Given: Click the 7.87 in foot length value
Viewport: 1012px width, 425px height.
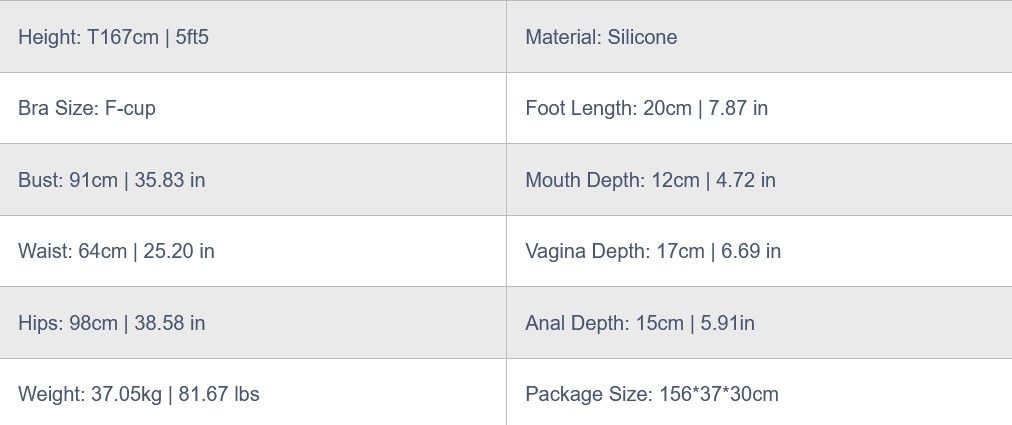Looking at the screenshot, I should click(738, 108).
